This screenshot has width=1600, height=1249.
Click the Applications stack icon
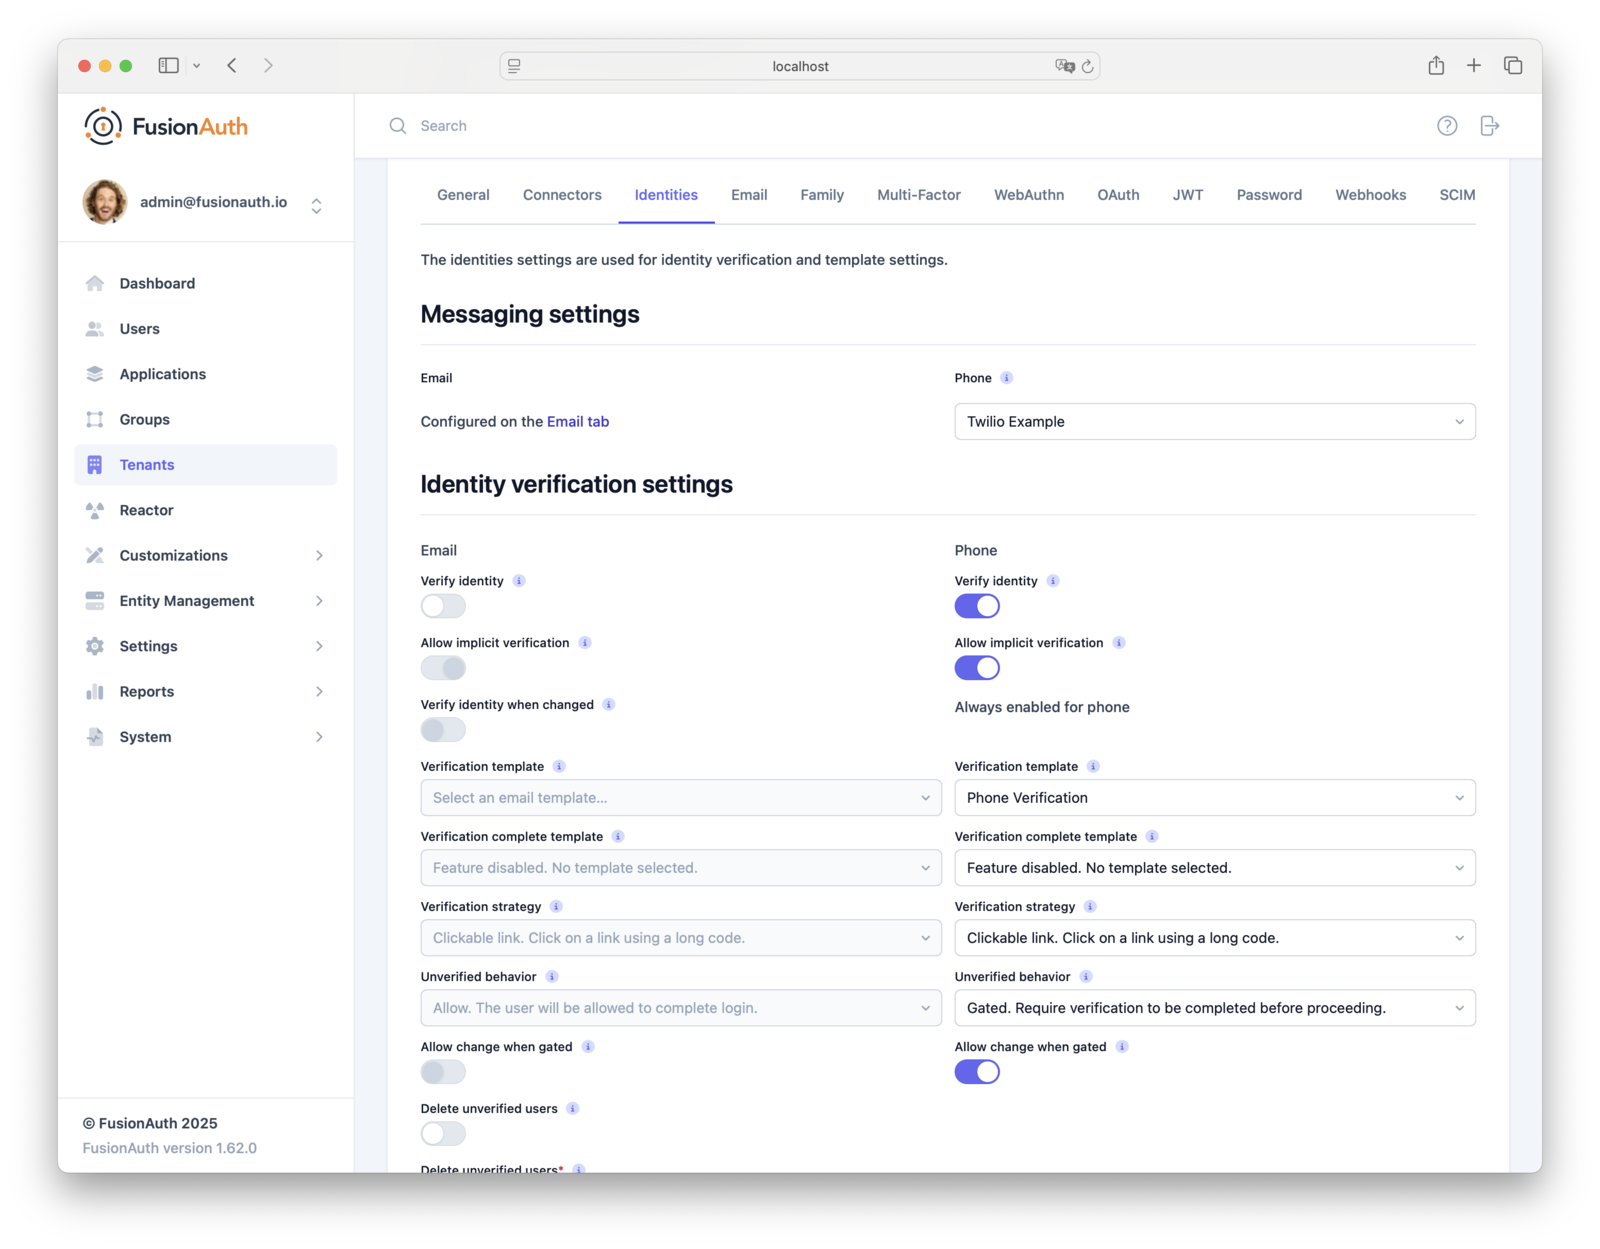click(95, 374)
